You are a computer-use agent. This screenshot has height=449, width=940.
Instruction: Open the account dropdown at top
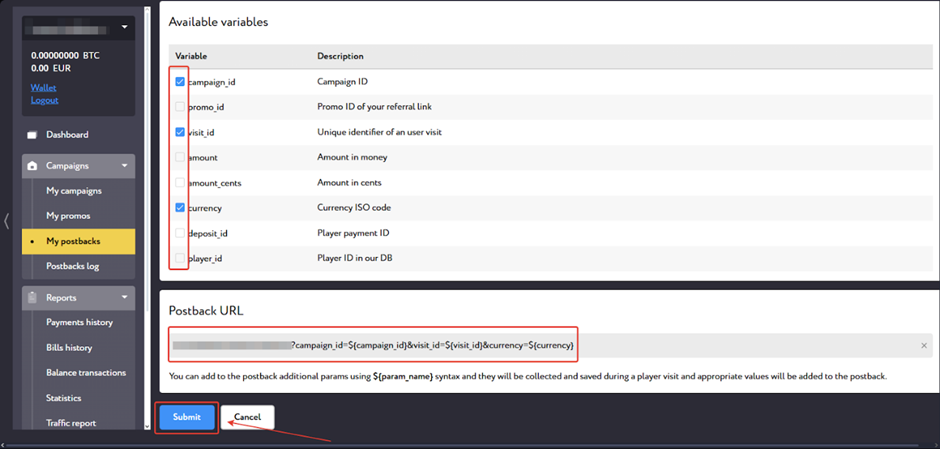click(x=123, y=27)
